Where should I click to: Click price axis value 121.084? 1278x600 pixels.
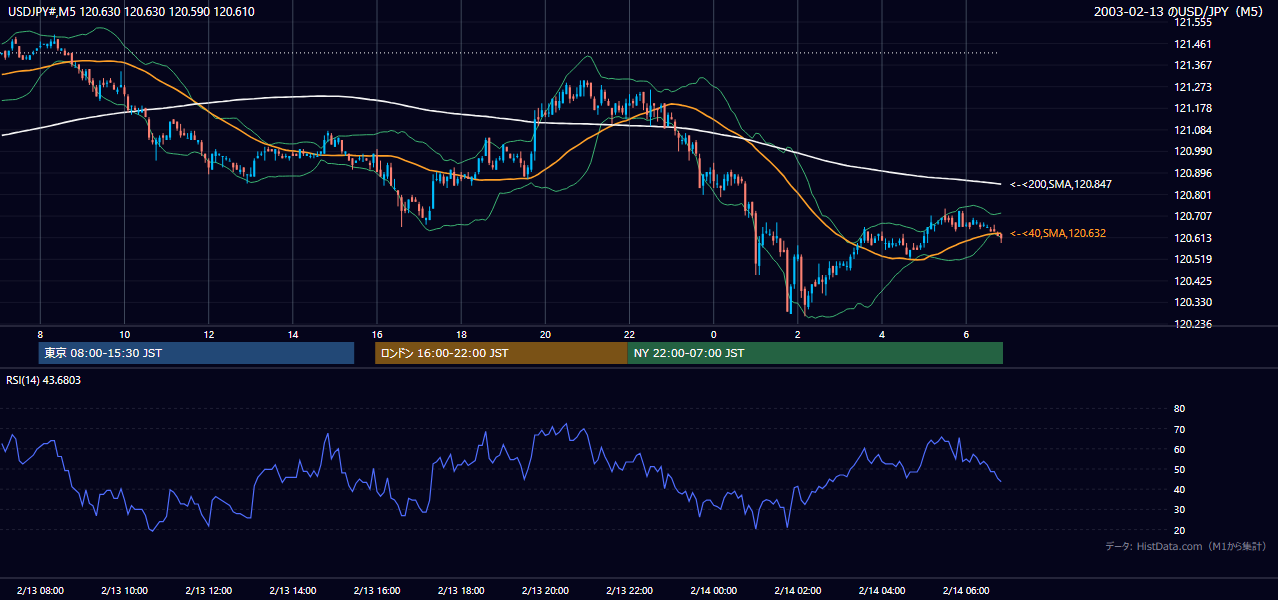point(1193,130)
